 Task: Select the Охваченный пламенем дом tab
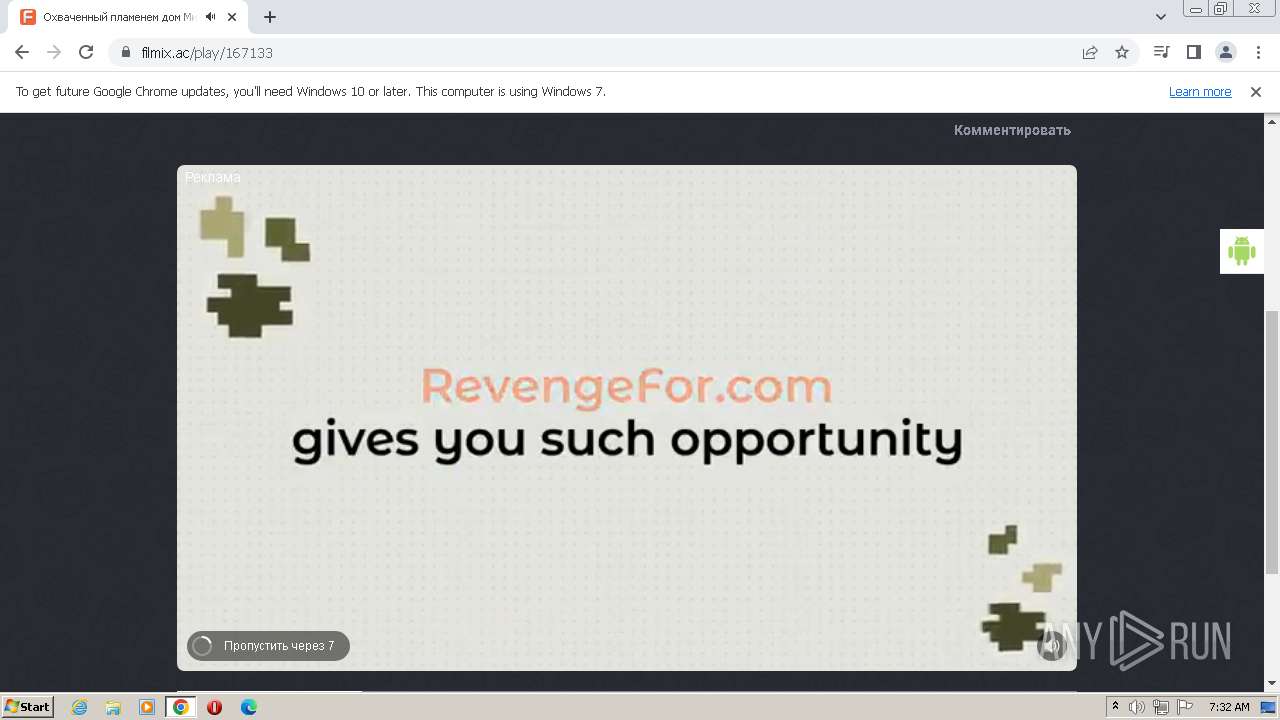click(130, 17)
